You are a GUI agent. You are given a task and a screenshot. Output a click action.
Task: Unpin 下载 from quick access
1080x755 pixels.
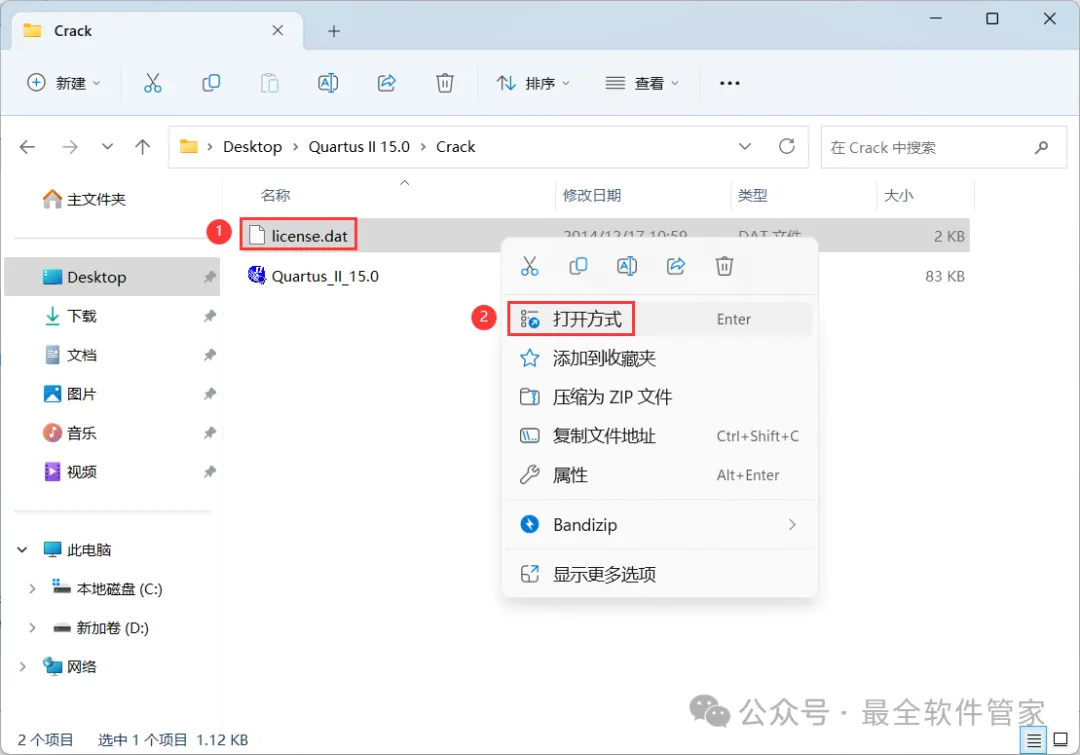pos(209,316)
